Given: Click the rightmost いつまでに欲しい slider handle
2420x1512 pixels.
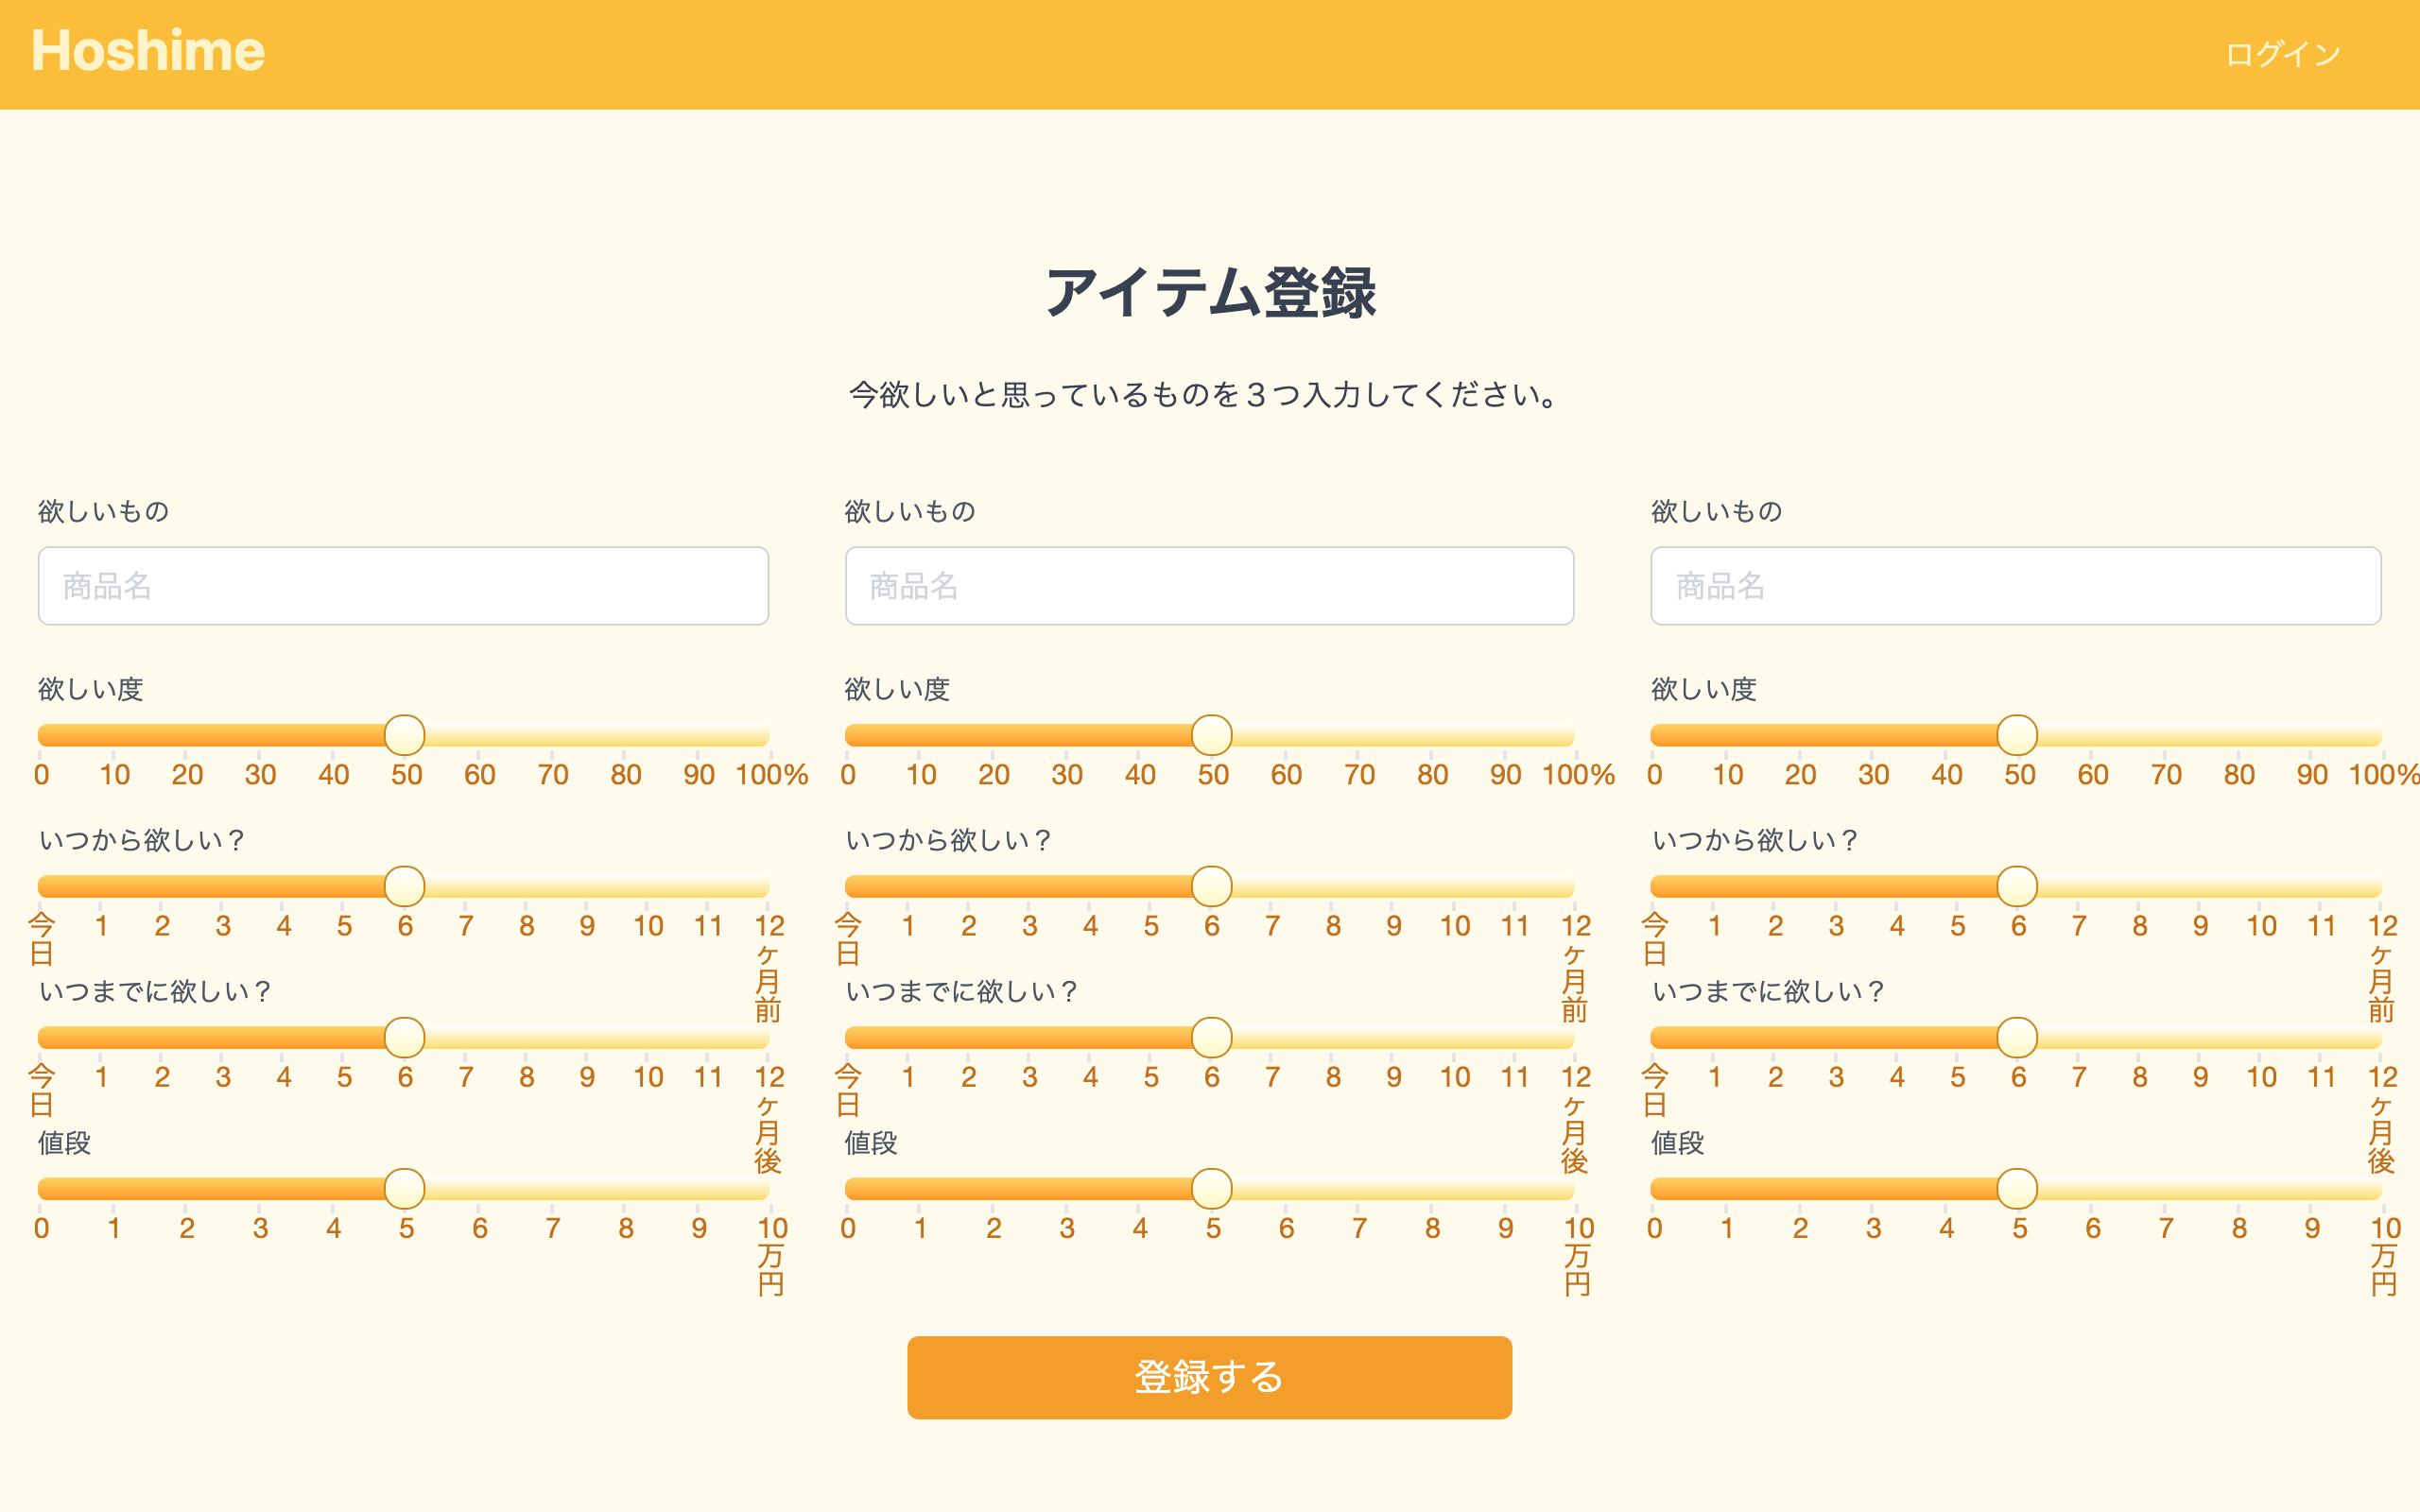Looking at the screenshot, I should tap(2018, 1038).
